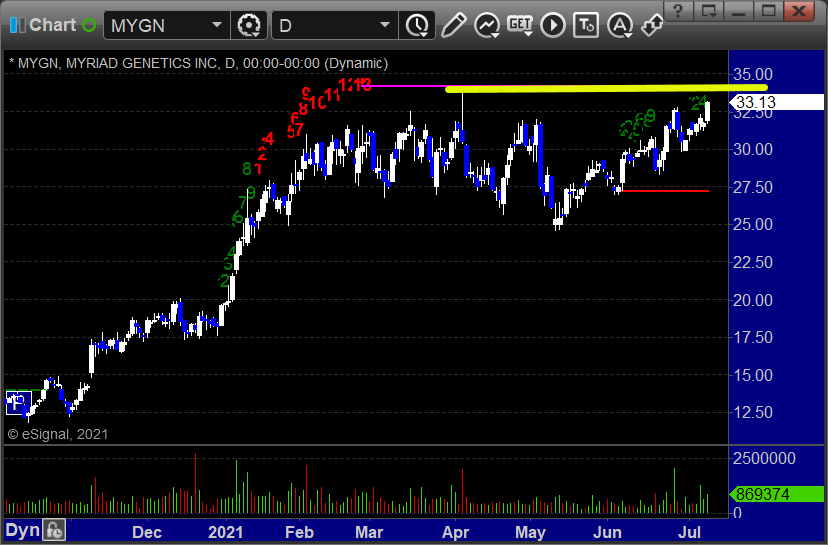Open the gear symbol settings menu
Image resolution: width=828 pixels, height=545 pixels.
pyautogui.click(x=249, y=25)
